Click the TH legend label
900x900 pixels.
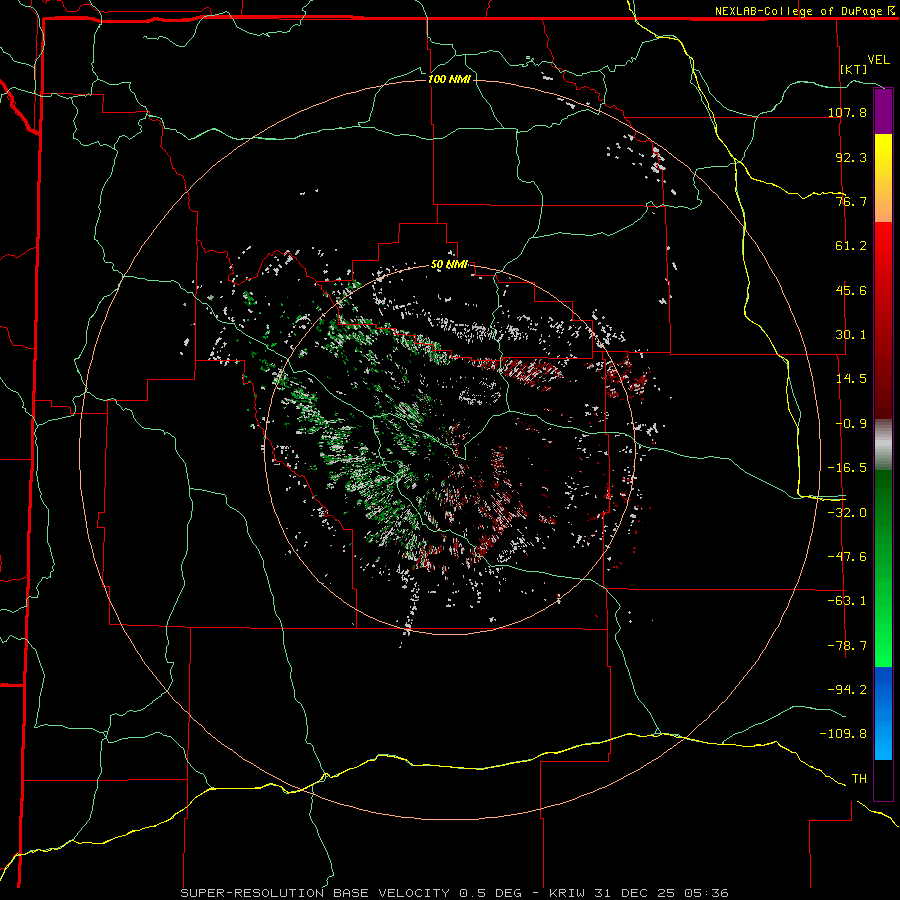(859, 778)
